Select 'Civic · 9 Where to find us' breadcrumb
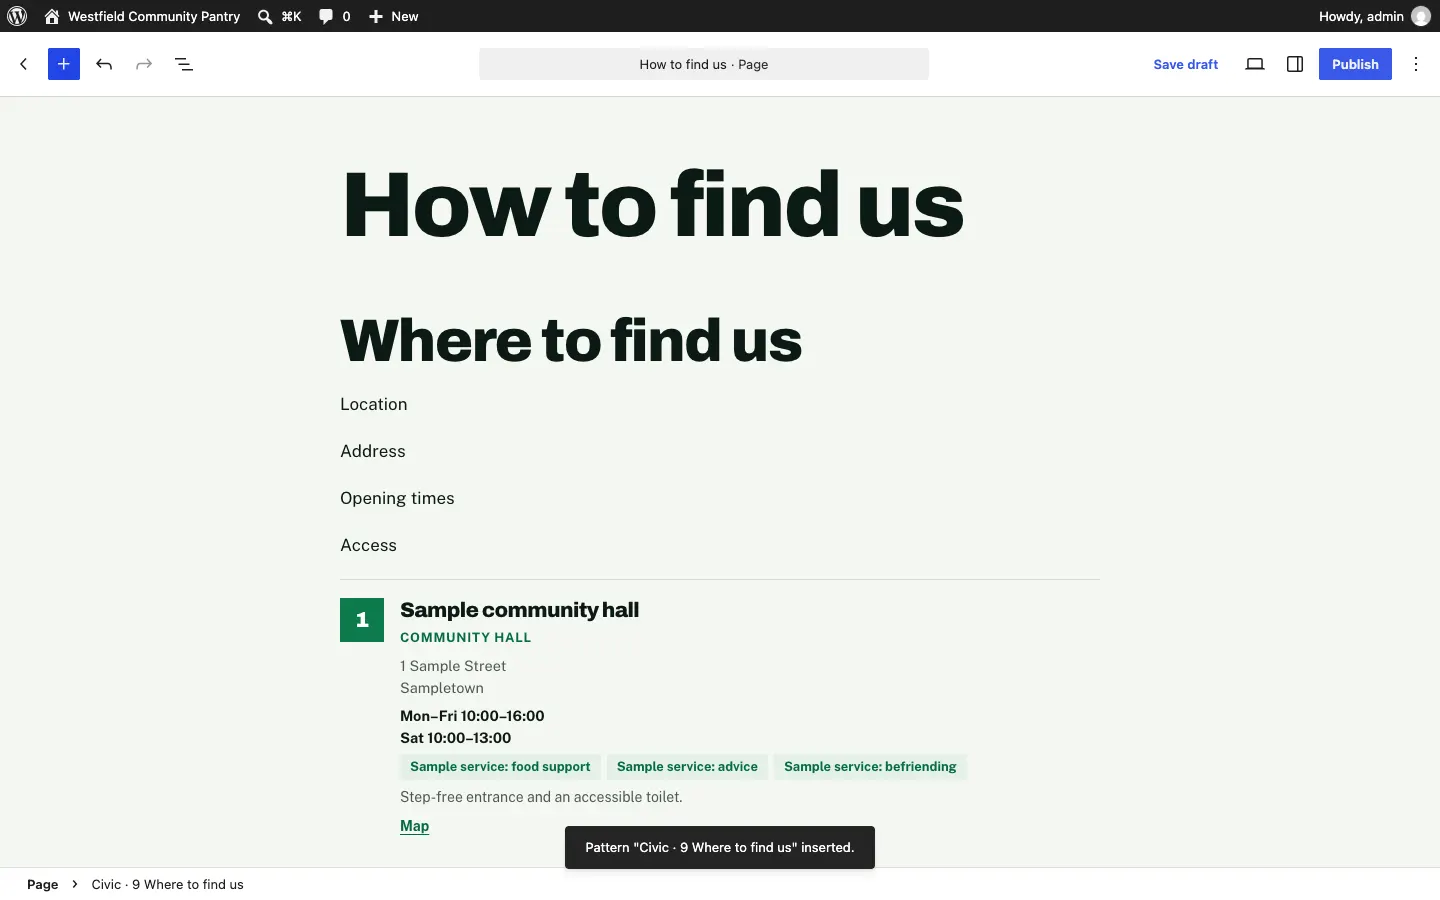 (x=168, y=884)
